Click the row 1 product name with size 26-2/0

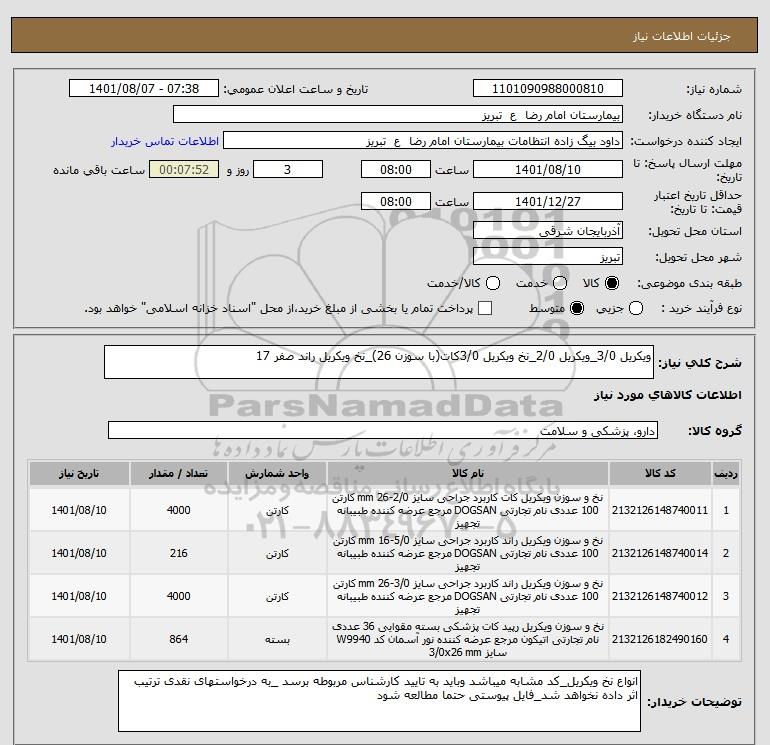pos(468,510)
